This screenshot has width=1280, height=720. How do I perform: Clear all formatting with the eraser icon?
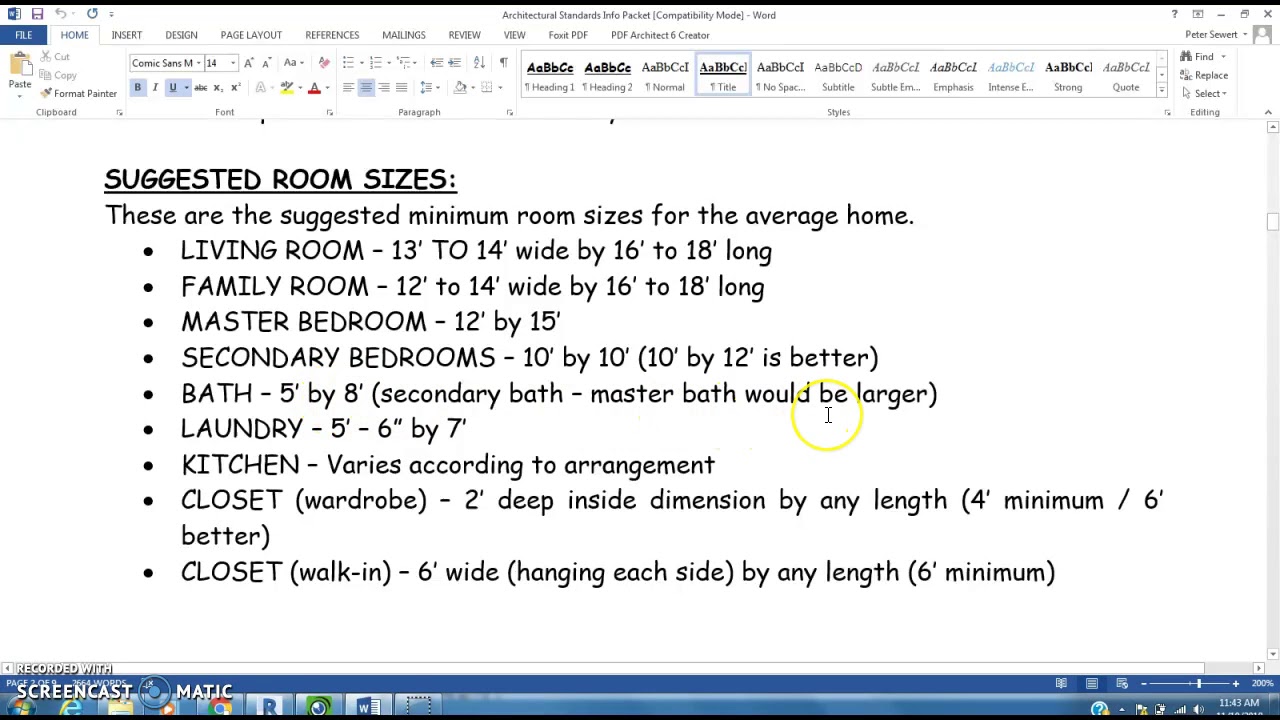click(324, 63)
